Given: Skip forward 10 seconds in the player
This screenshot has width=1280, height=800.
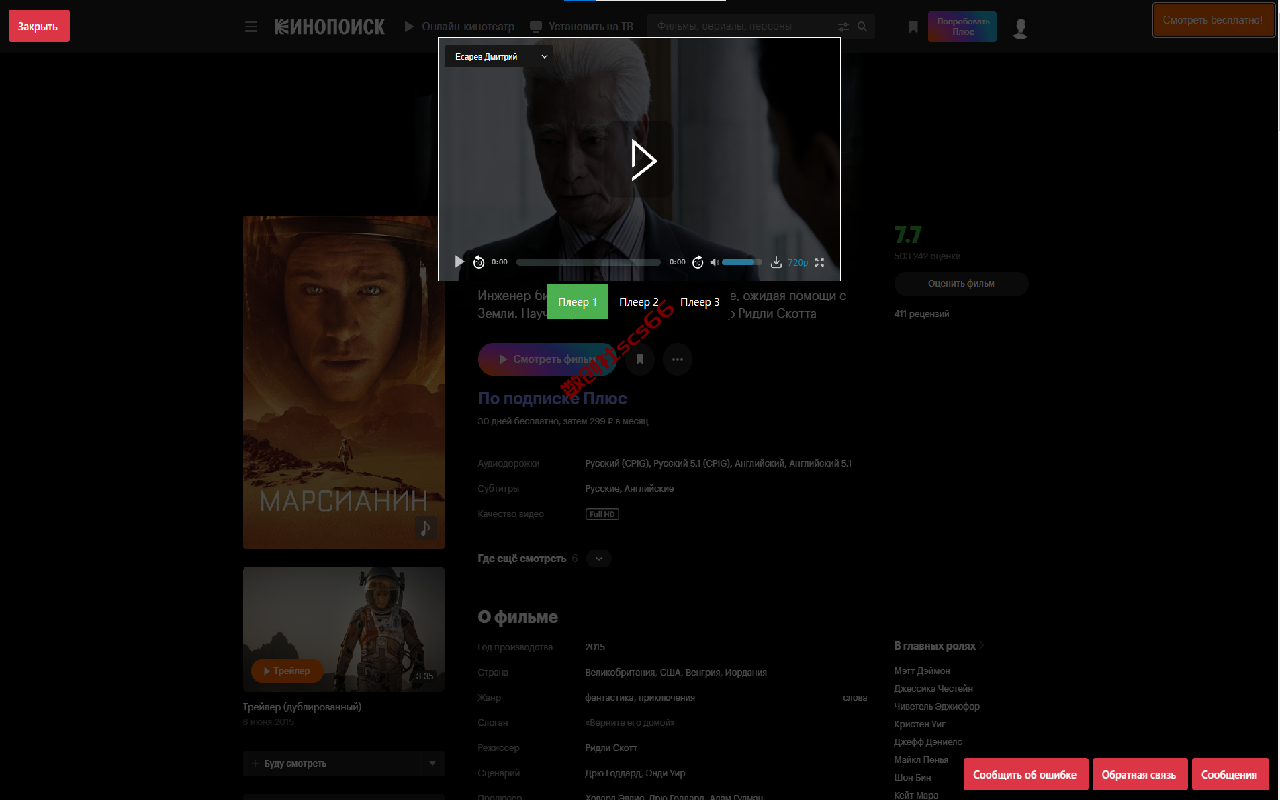Looking at the screenshot, I should pos(698,262).
